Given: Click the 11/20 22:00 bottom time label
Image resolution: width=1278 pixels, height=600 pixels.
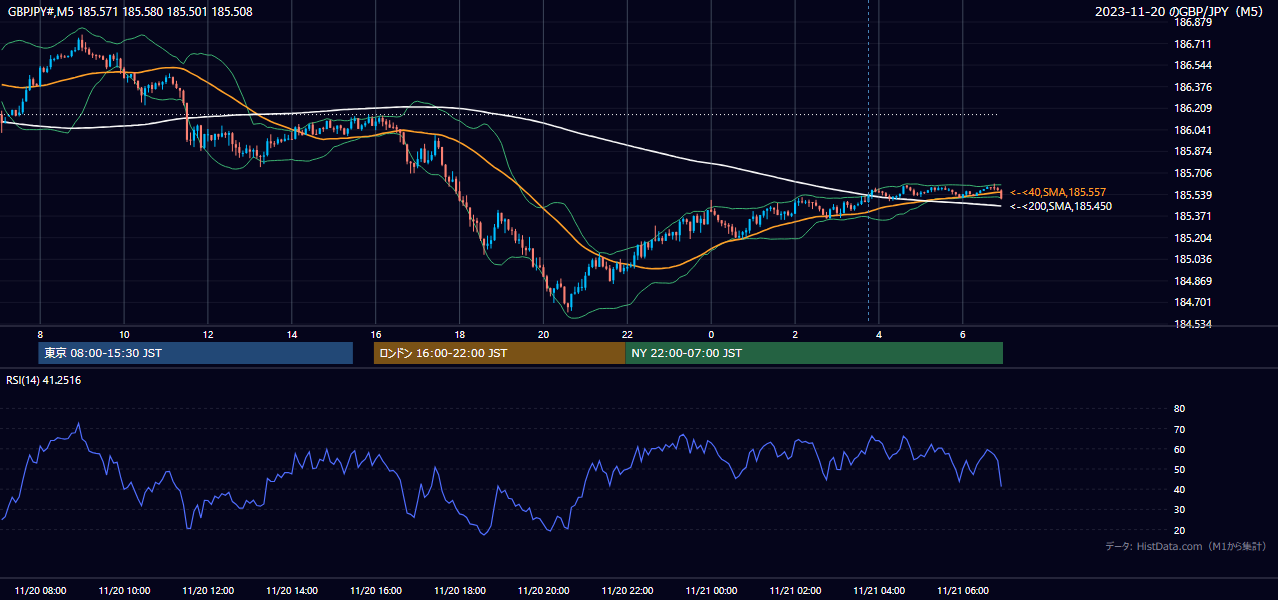Looking at the screenshot, I should coord(628,590).
